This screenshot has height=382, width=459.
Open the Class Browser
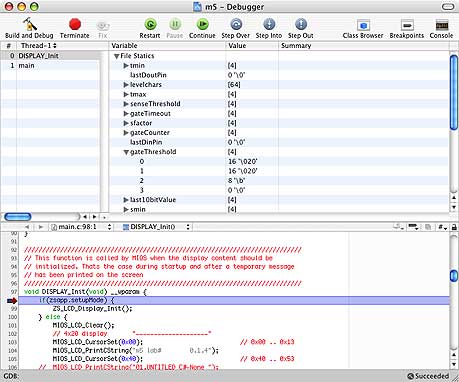[x=363, y=25]
